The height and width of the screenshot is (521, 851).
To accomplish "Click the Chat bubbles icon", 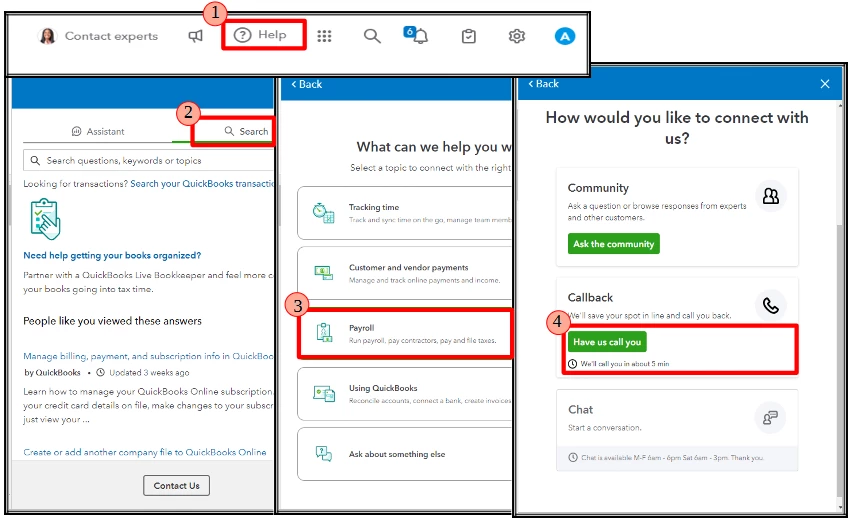I will (x=770, y=418).
